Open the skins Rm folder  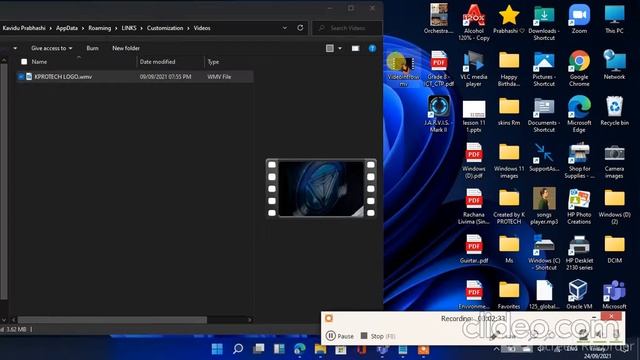pyautogui.click(x=509, y=111)
